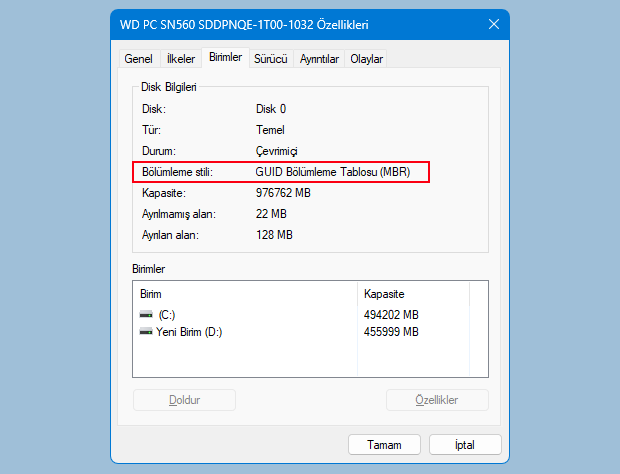Click the Doldur button
620x474 pixels.
184,400
